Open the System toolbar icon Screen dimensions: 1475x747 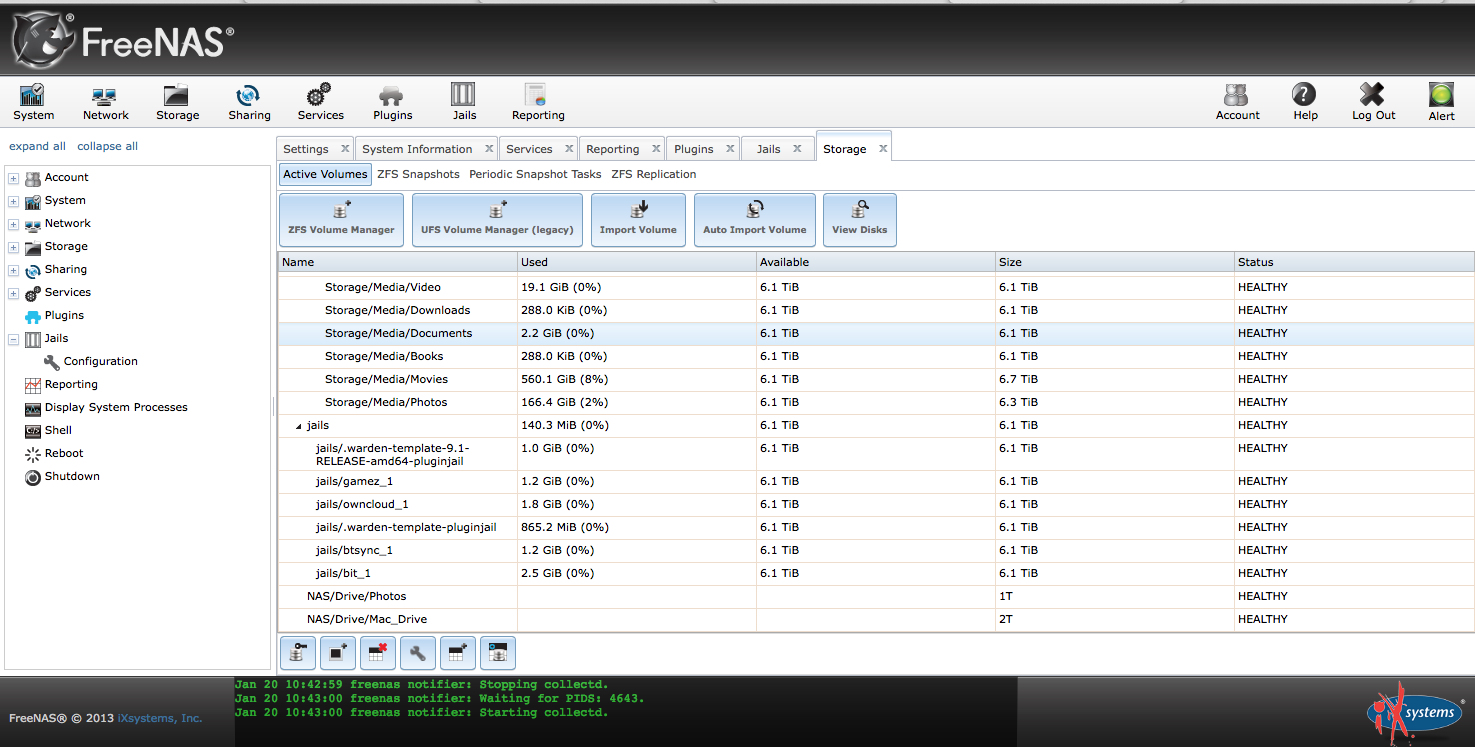(x=33, y=102)
